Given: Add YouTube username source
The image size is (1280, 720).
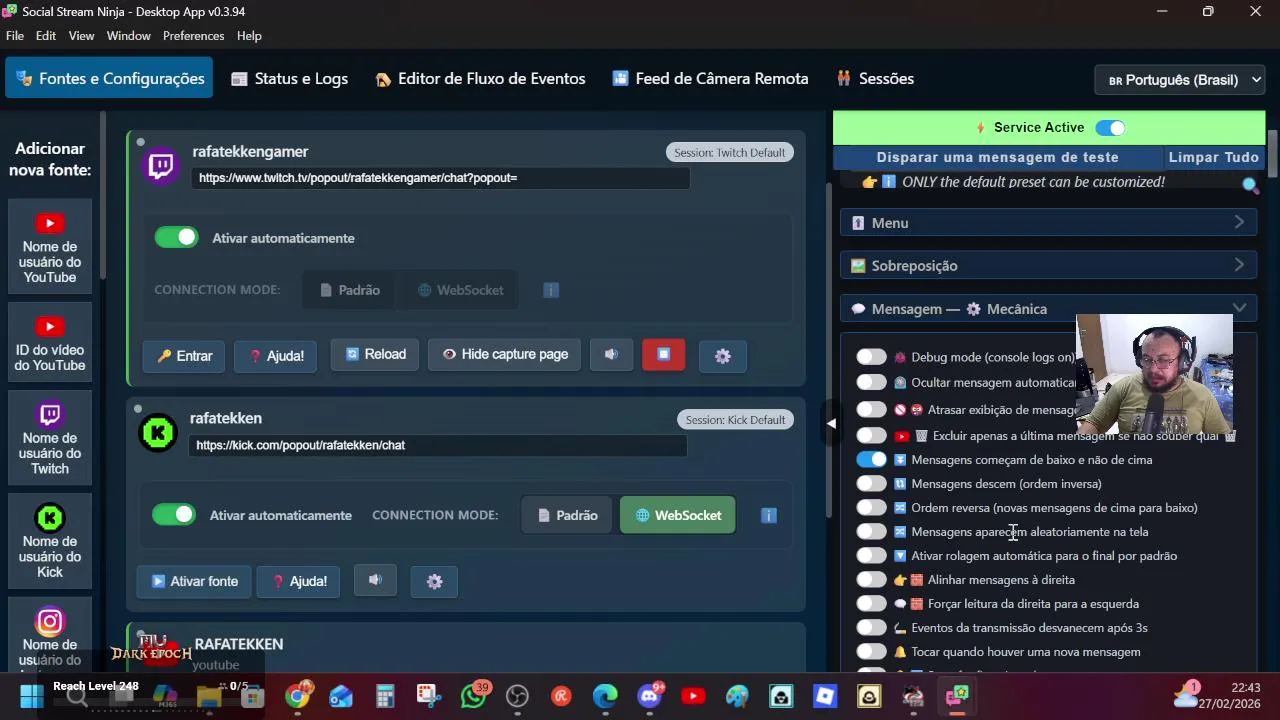Looking at the screenshot, I should tap(50, 248).
